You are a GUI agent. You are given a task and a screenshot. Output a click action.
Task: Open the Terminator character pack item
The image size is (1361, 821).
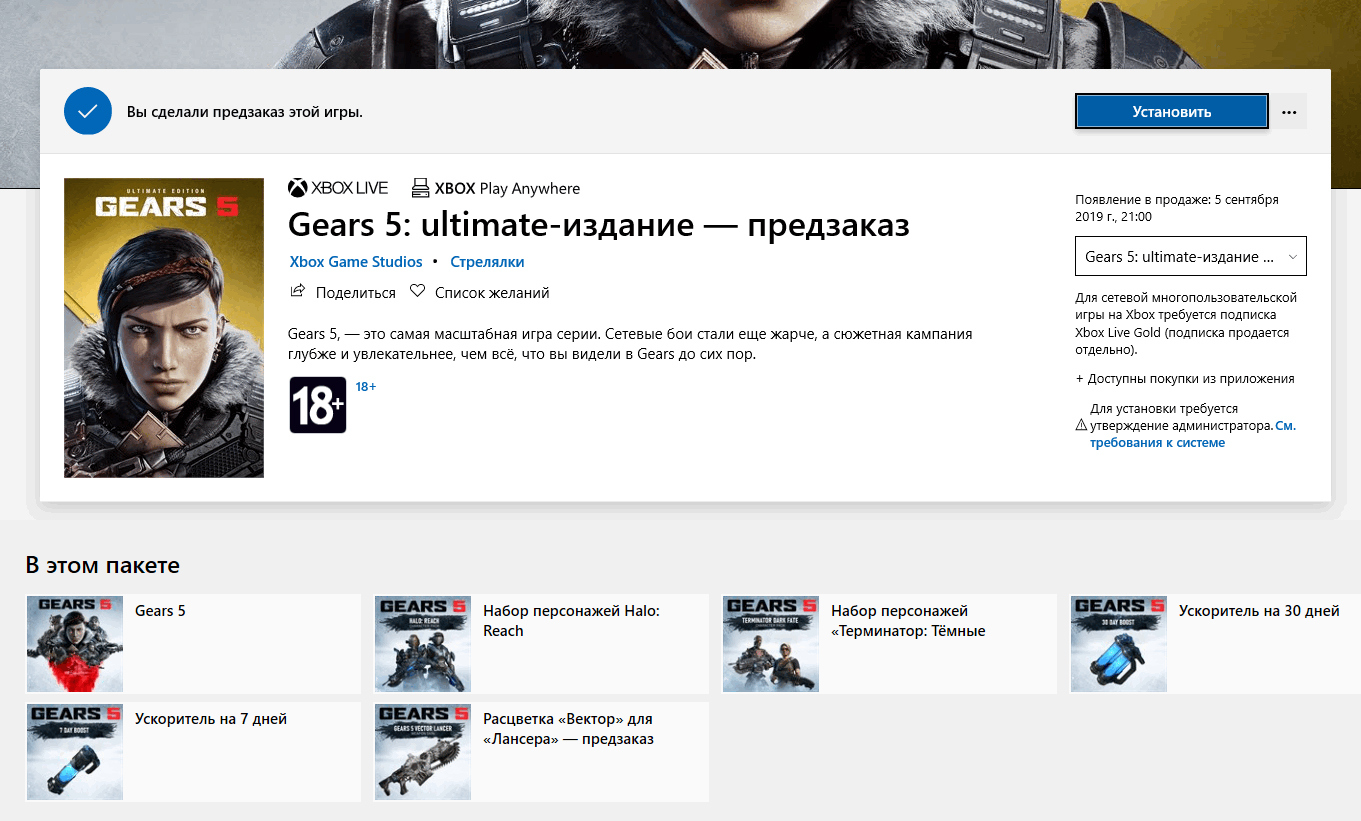(x=889, y=644)
